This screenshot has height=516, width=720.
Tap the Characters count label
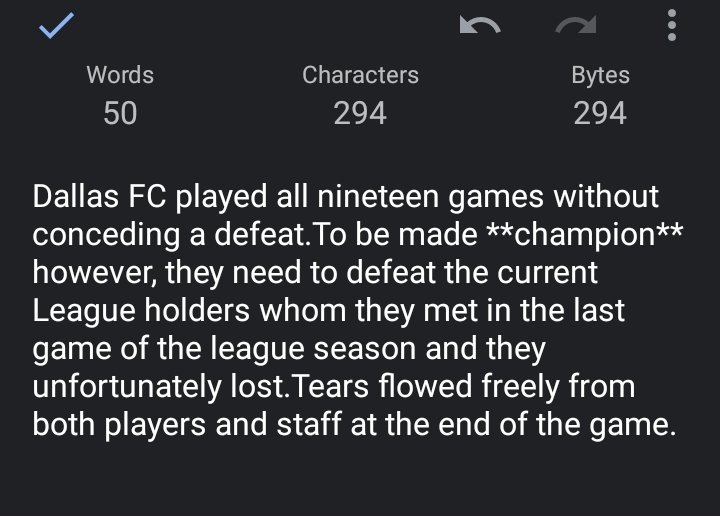click(360, 75)
